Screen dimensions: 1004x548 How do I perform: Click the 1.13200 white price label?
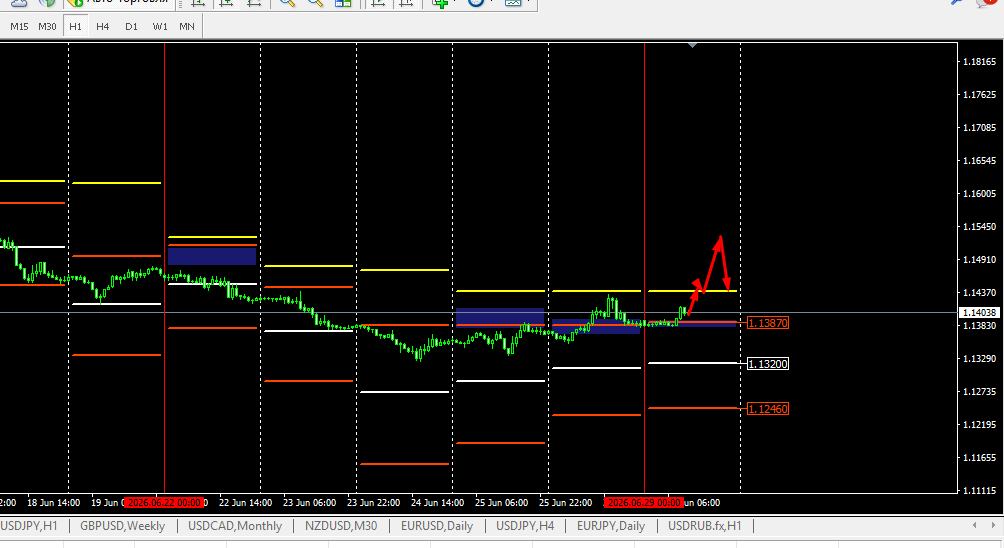click(x=768, y=364)
